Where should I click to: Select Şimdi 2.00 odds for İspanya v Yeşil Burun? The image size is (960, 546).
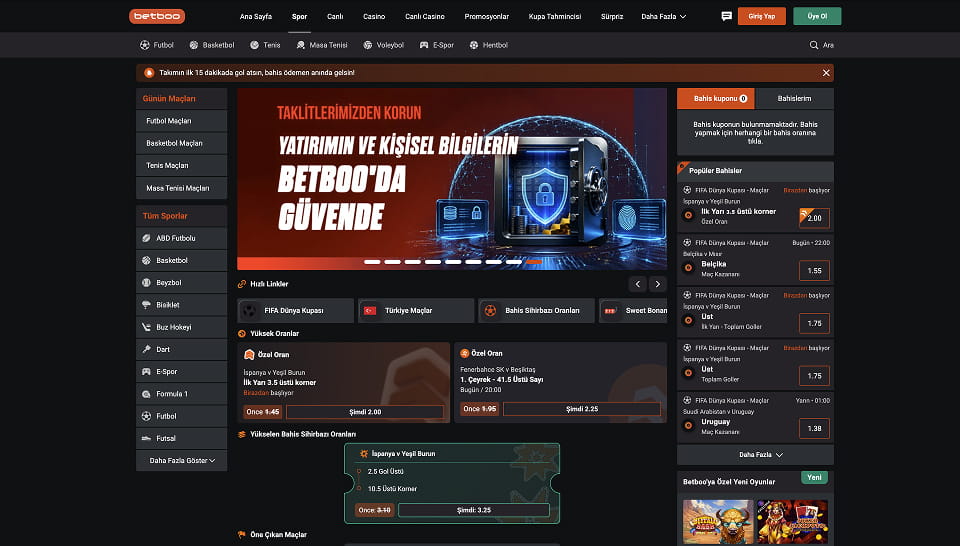point(365,412)
